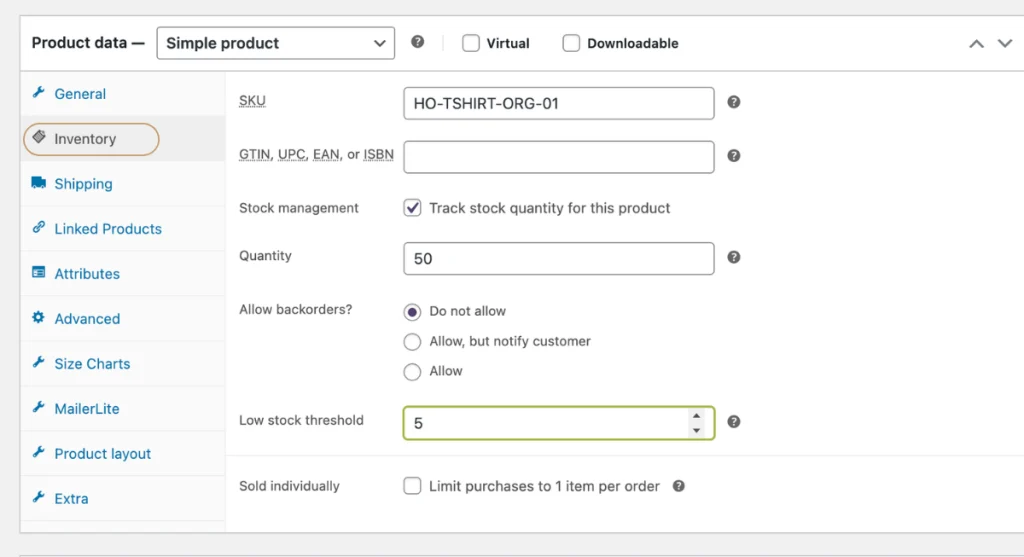The height and width of the screenshot is (557, 1024).
Task: Click the wrench icon beside Extra
Action: [x=39, y=498]
